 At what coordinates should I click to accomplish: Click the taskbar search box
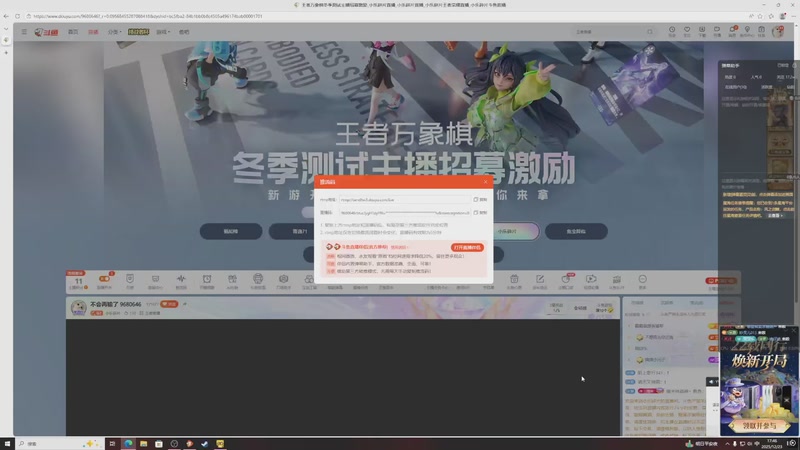pyautogui.click(x=59, y=444)
